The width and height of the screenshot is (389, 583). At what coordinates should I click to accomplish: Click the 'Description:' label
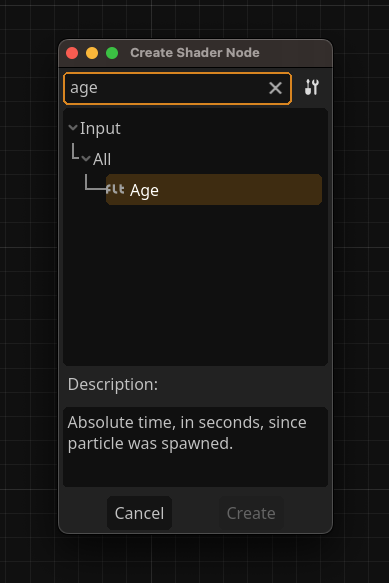click(x=113, y=384)
